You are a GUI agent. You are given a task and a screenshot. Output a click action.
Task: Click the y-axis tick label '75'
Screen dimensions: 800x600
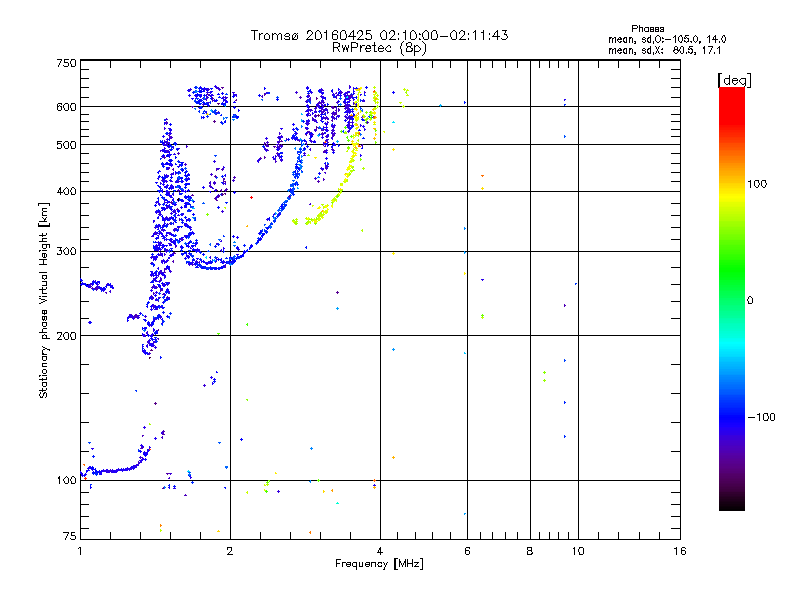coord(69,536)
